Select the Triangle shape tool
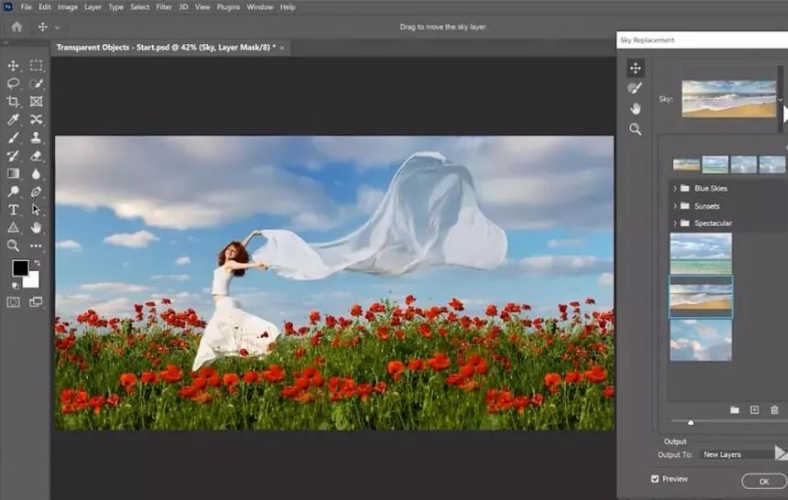Viewport: 788px width, 500px height. point(13,228)
